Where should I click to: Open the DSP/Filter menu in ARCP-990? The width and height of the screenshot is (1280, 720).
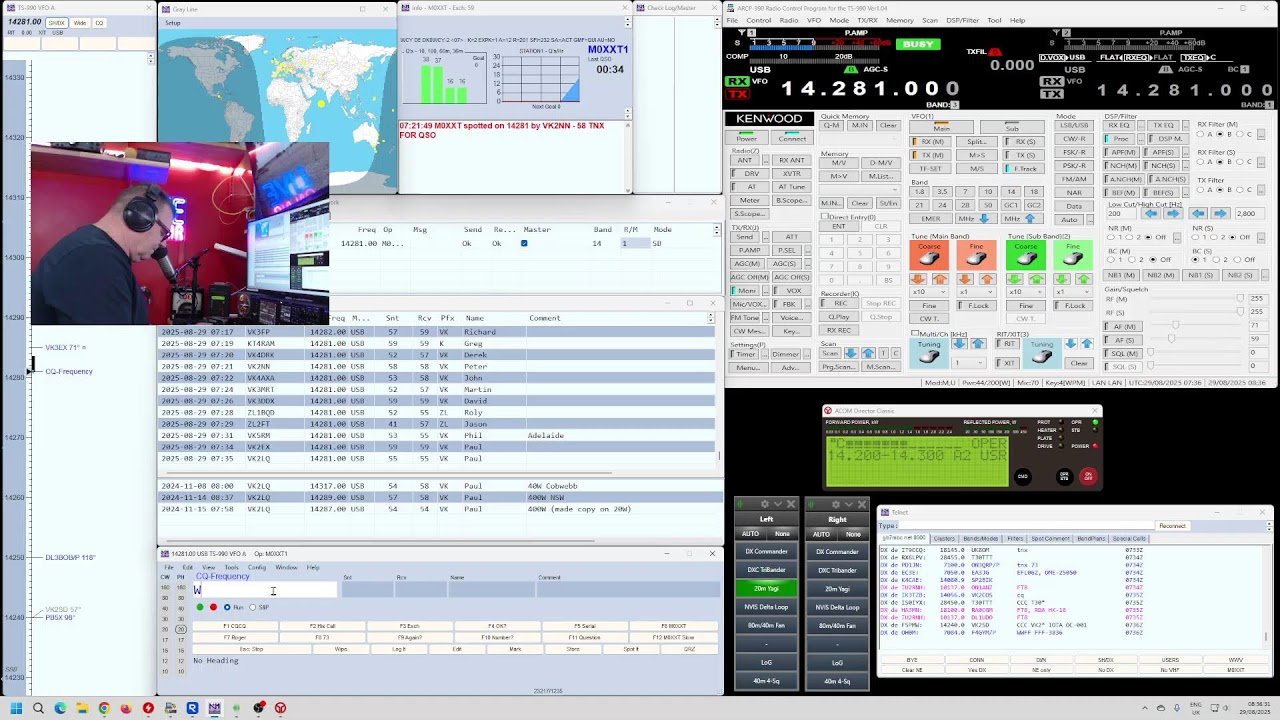click(x=964, y=20)
